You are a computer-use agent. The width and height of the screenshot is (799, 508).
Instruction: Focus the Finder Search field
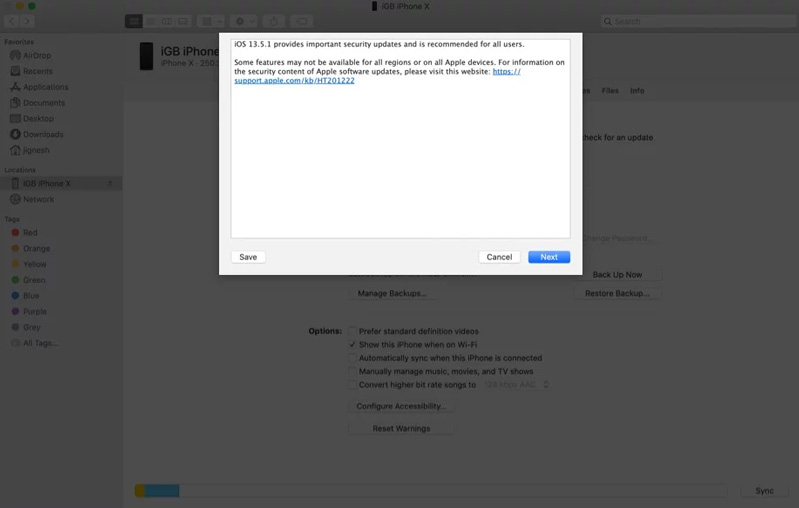tap(697, 21)
